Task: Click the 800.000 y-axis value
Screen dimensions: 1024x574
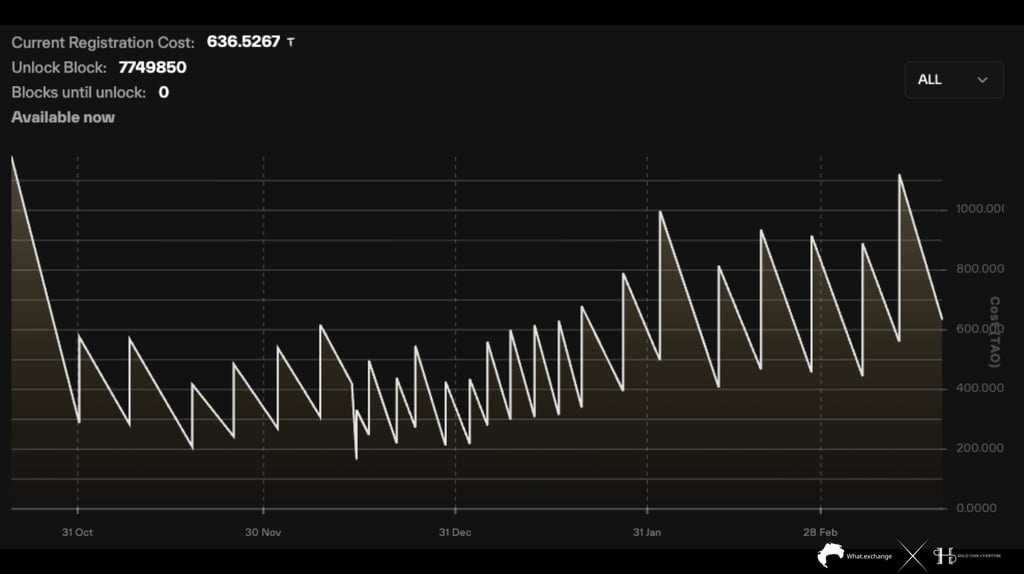Action: 980,269
